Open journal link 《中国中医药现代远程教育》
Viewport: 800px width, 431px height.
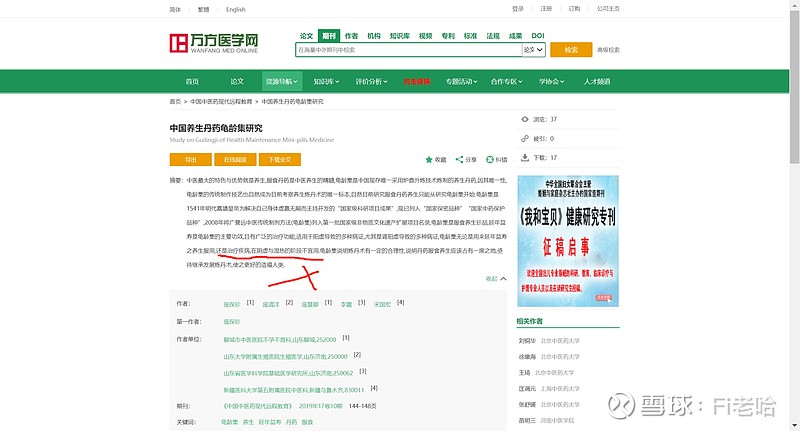point(257,406)
